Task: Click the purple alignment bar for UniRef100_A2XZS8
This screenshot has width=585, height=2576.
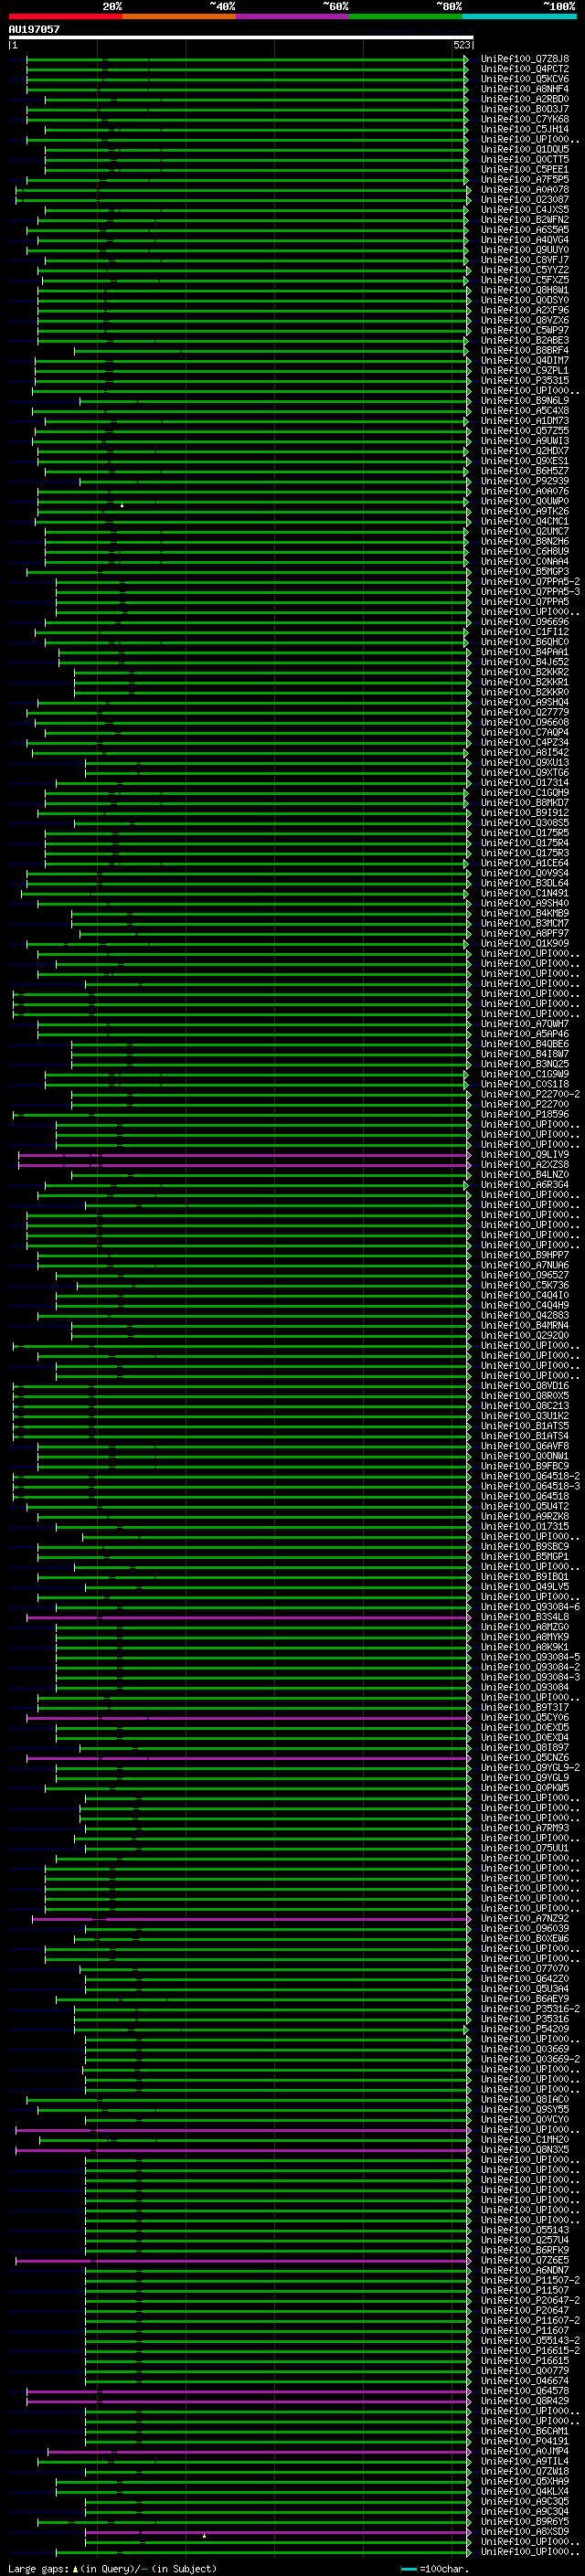Action: tap(243, 1165)
